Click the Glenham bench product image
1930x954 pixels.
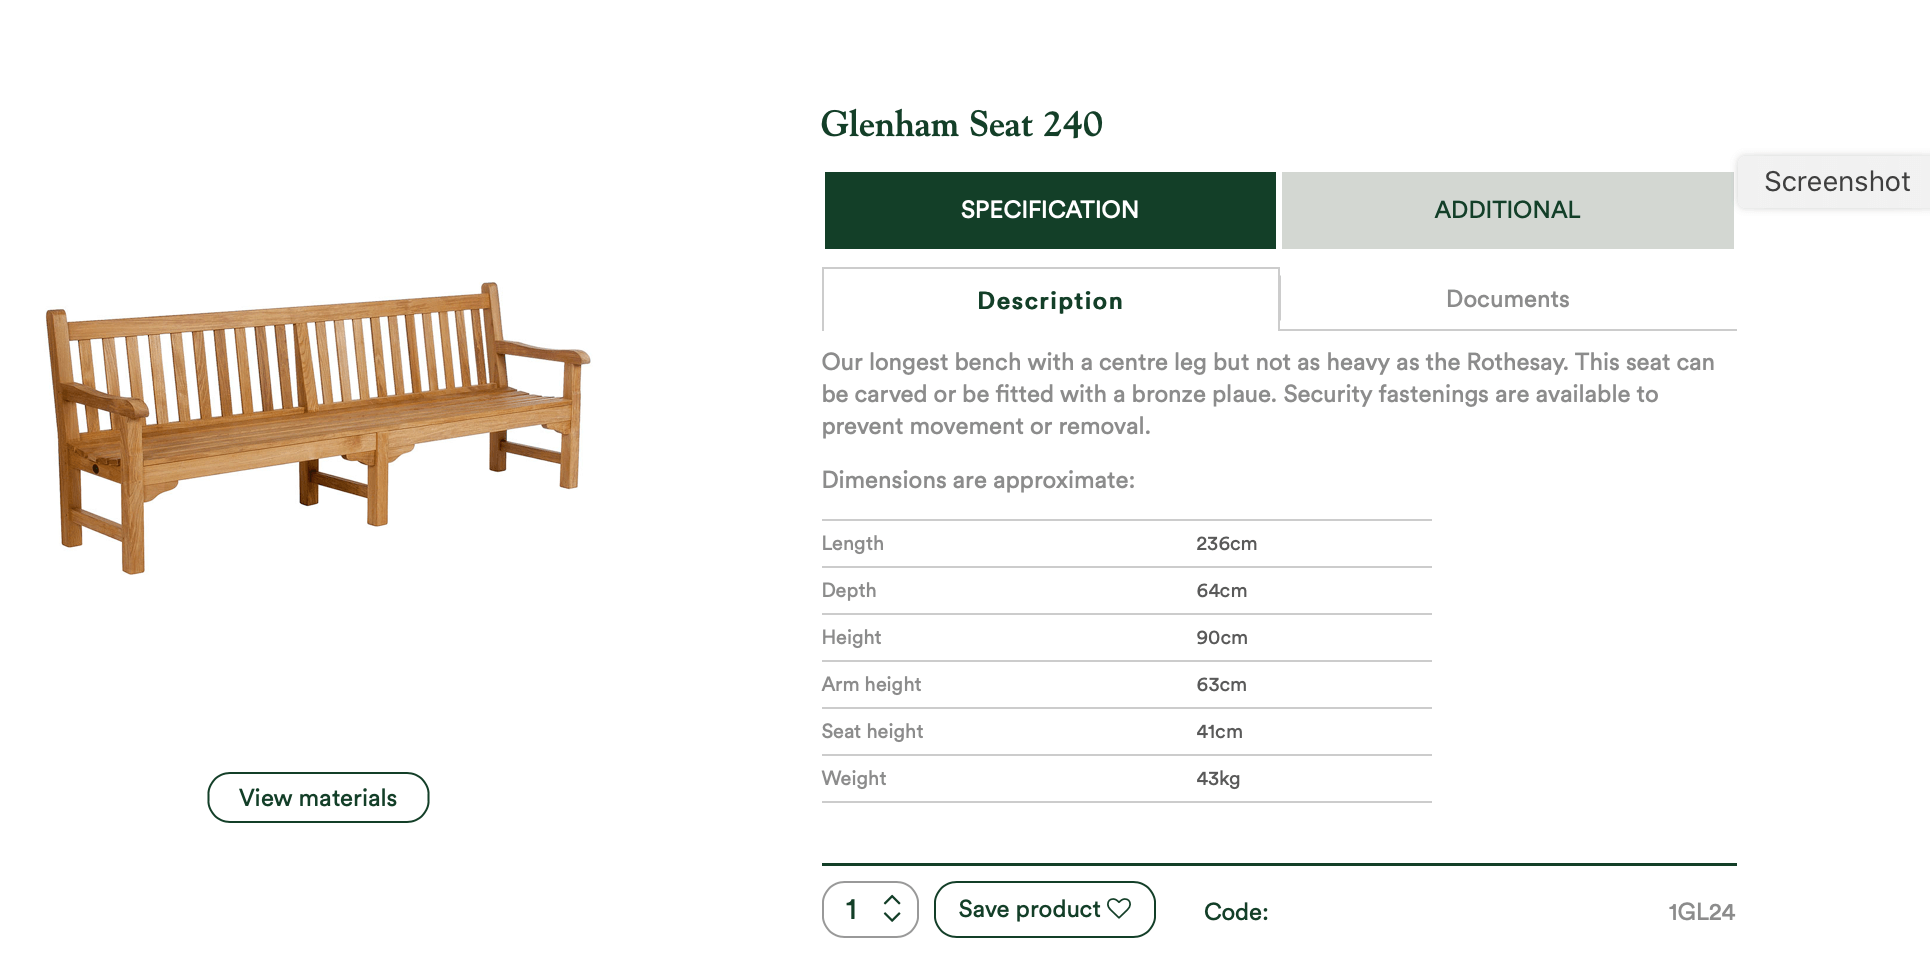tap(318, 428)
